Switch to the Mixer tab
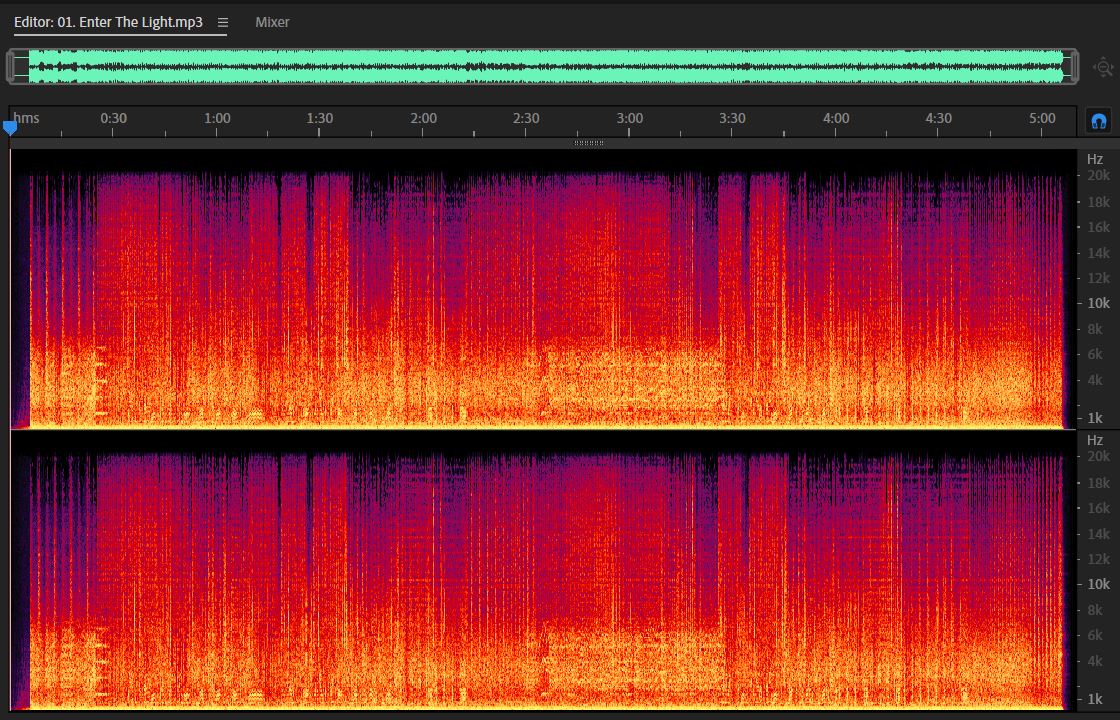 pos(272,22)
